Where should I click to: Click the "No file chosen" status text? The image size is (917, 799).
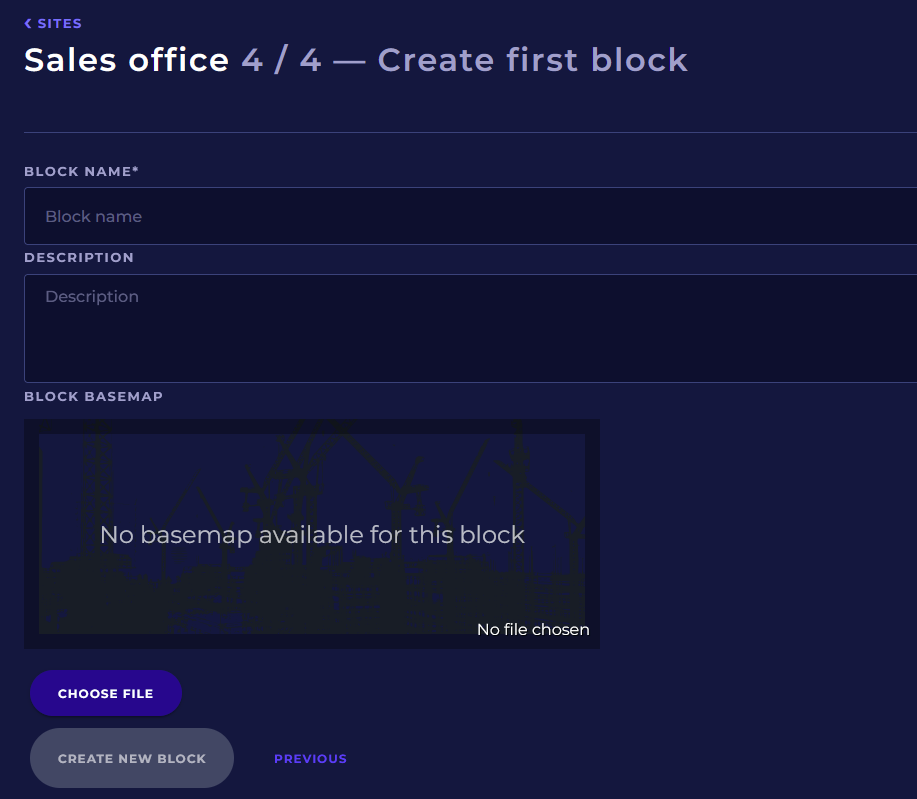(x=533, y=630)
